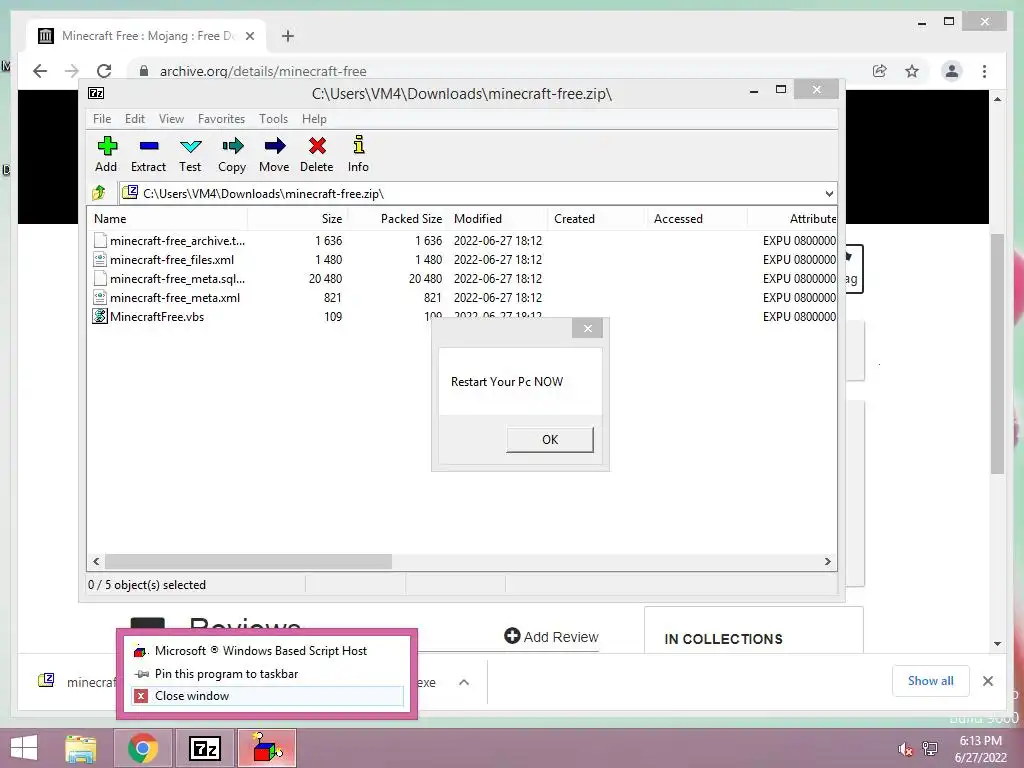Select Microsoft Windows Based Script Host entry

[267, 650]
